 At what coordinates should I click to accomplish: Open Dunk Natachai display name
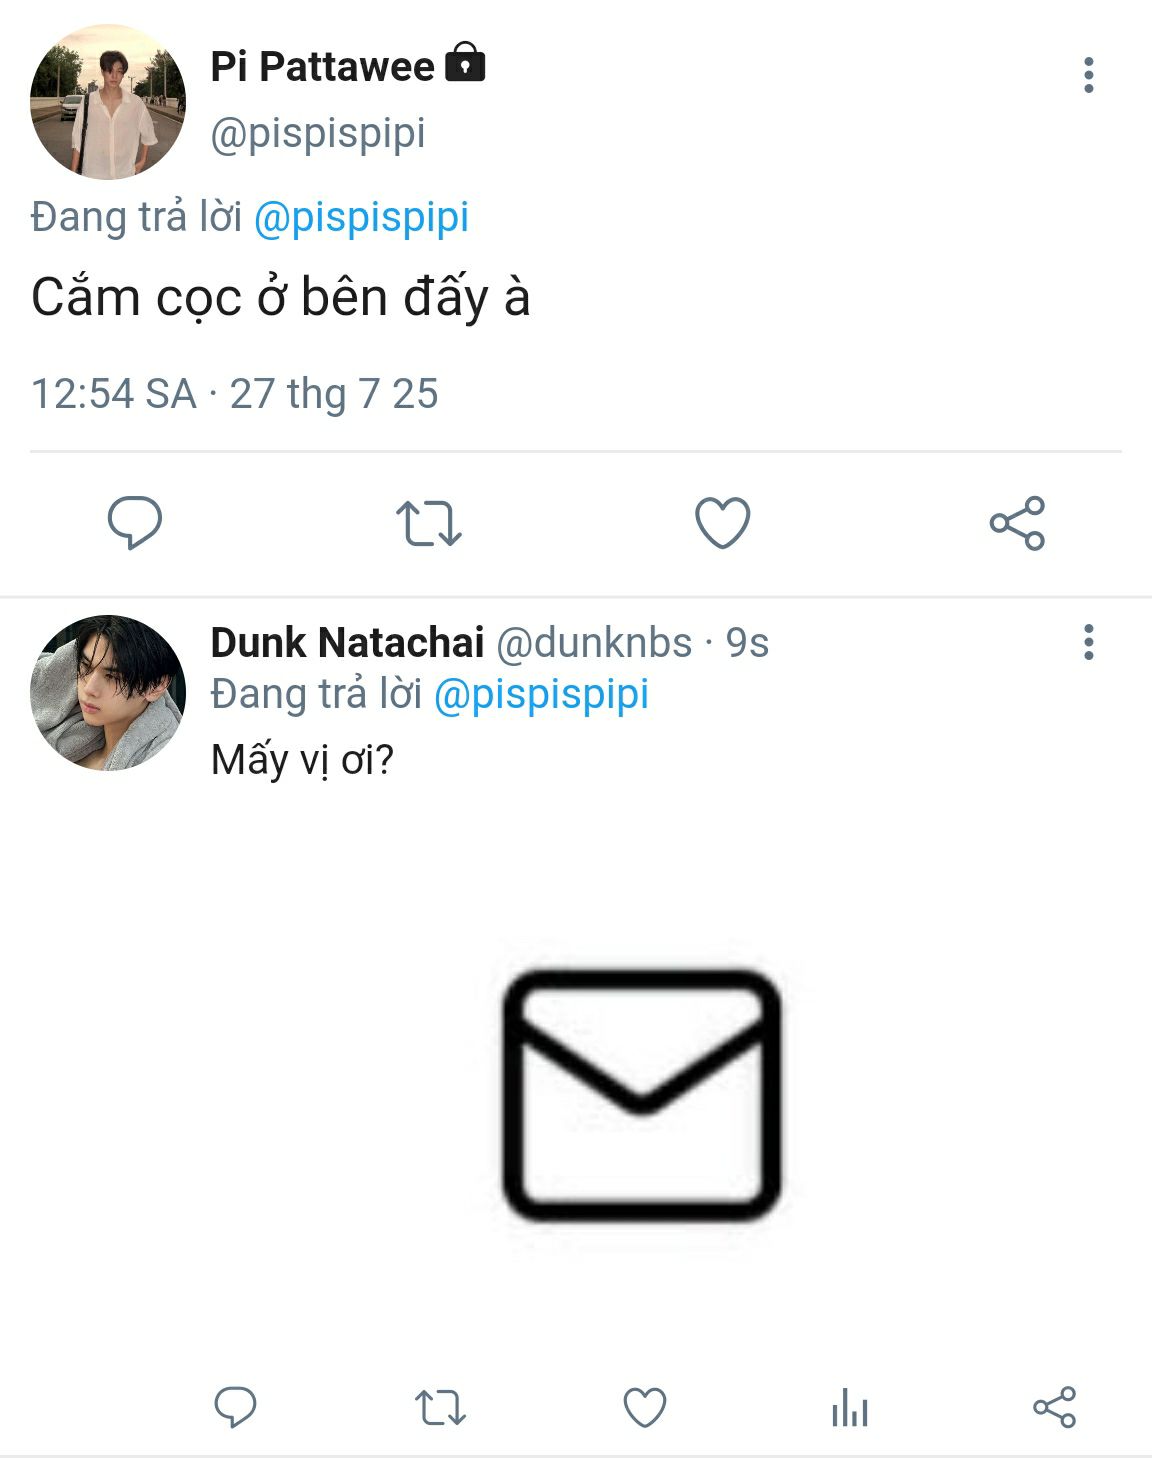pos(347,643)
